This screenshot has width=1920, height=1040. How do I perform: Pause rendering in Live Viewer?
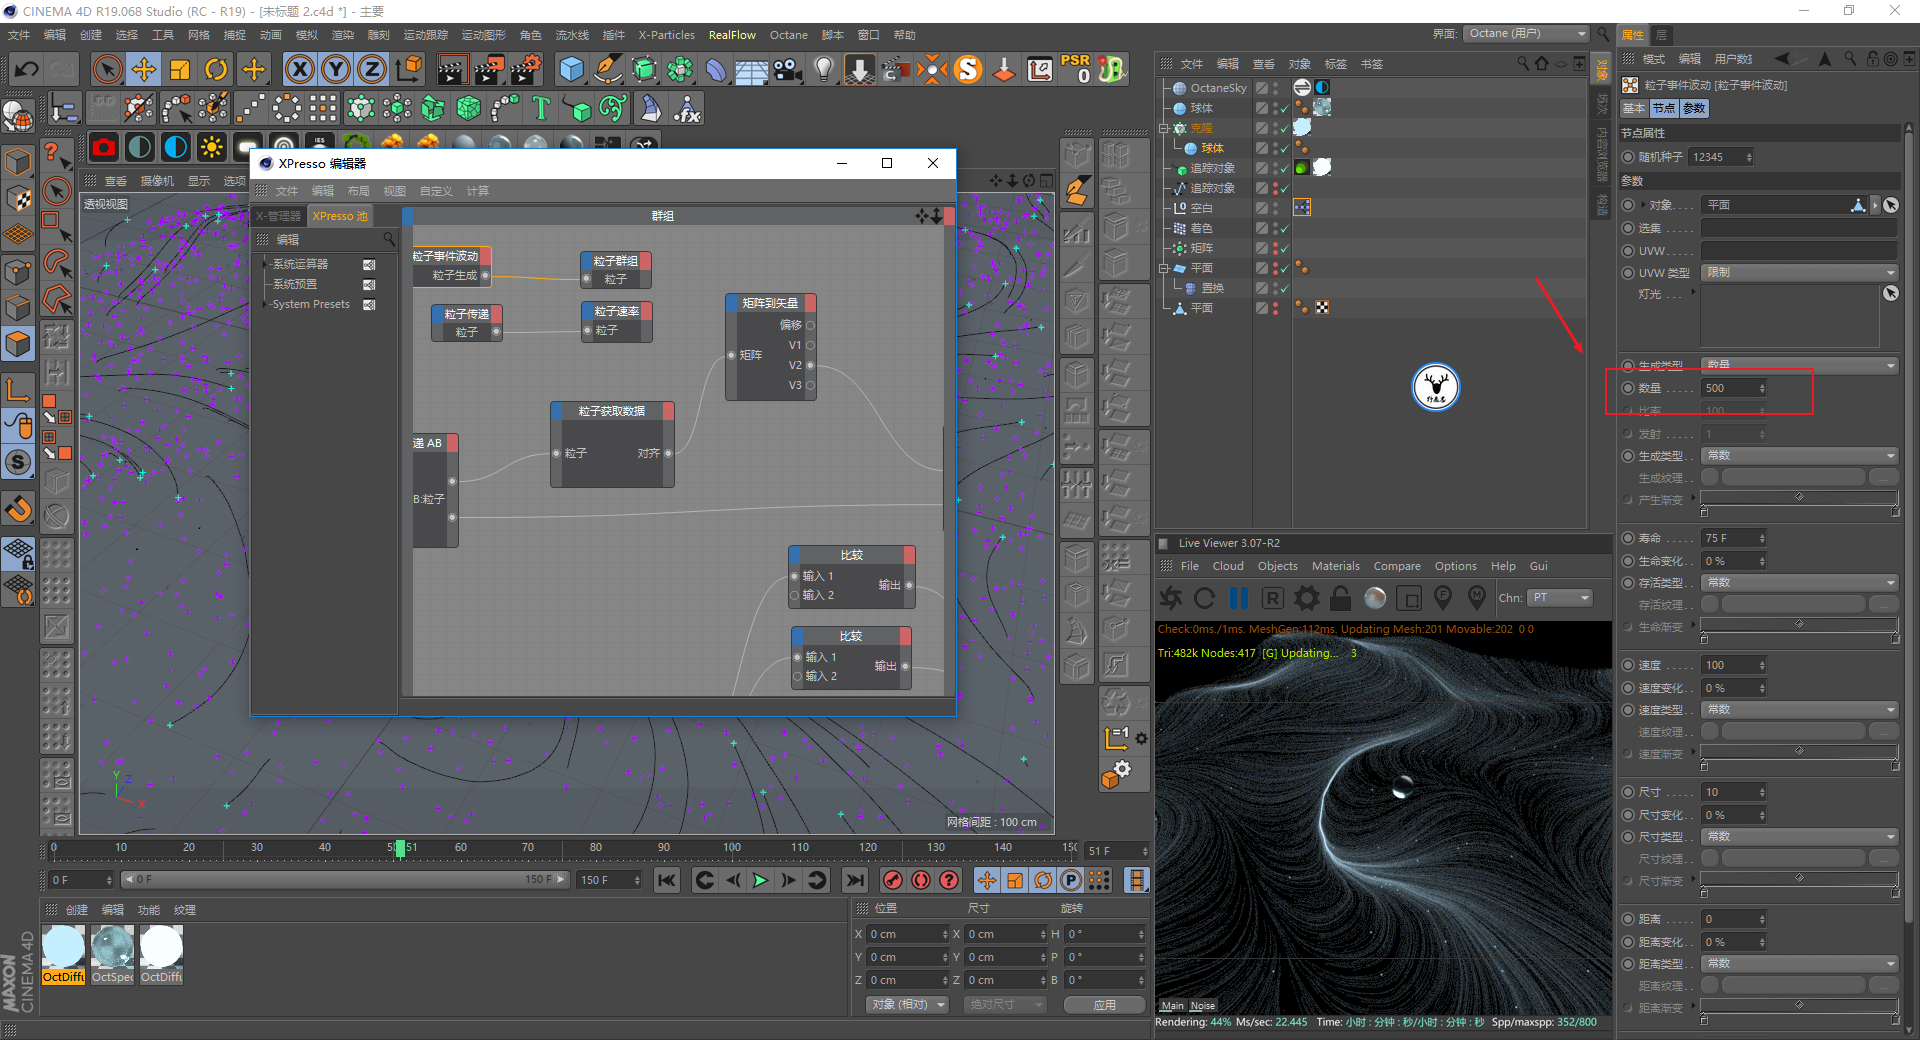click(x=1239, y=598)
